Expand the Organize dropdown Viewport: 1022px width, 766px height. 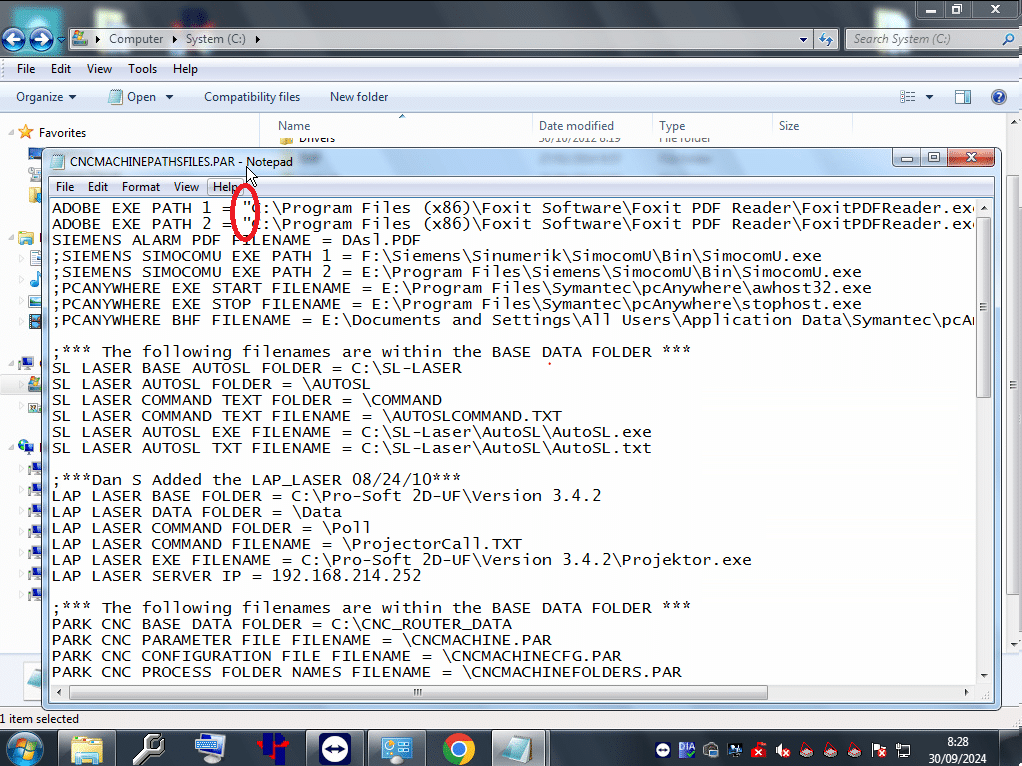point(46,97)
